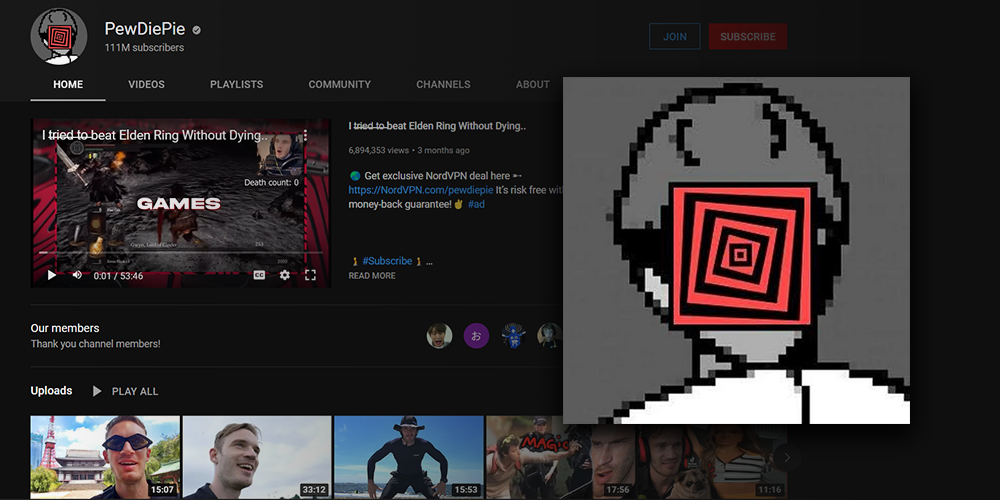Image resolution: width=1000 pixels, height=500 pixels.
Task: Click the Our members heading
Action: pos(65,328)
